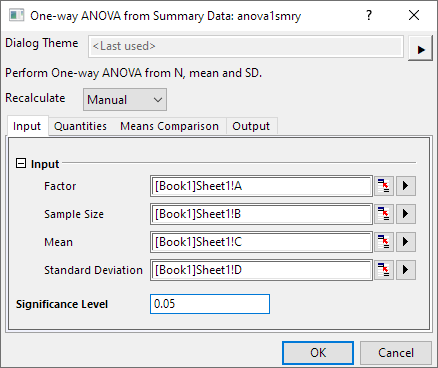438x368 pixels.
Task: Select the Input tab
Action: [x=27, y=126]
